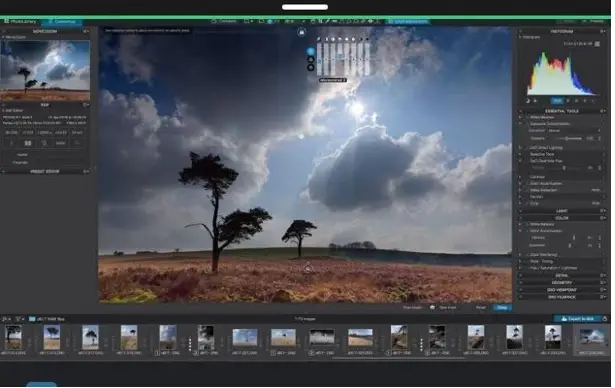Select the bottom dark mask circle
615x388 pixels.
click(x=311, y=67)
